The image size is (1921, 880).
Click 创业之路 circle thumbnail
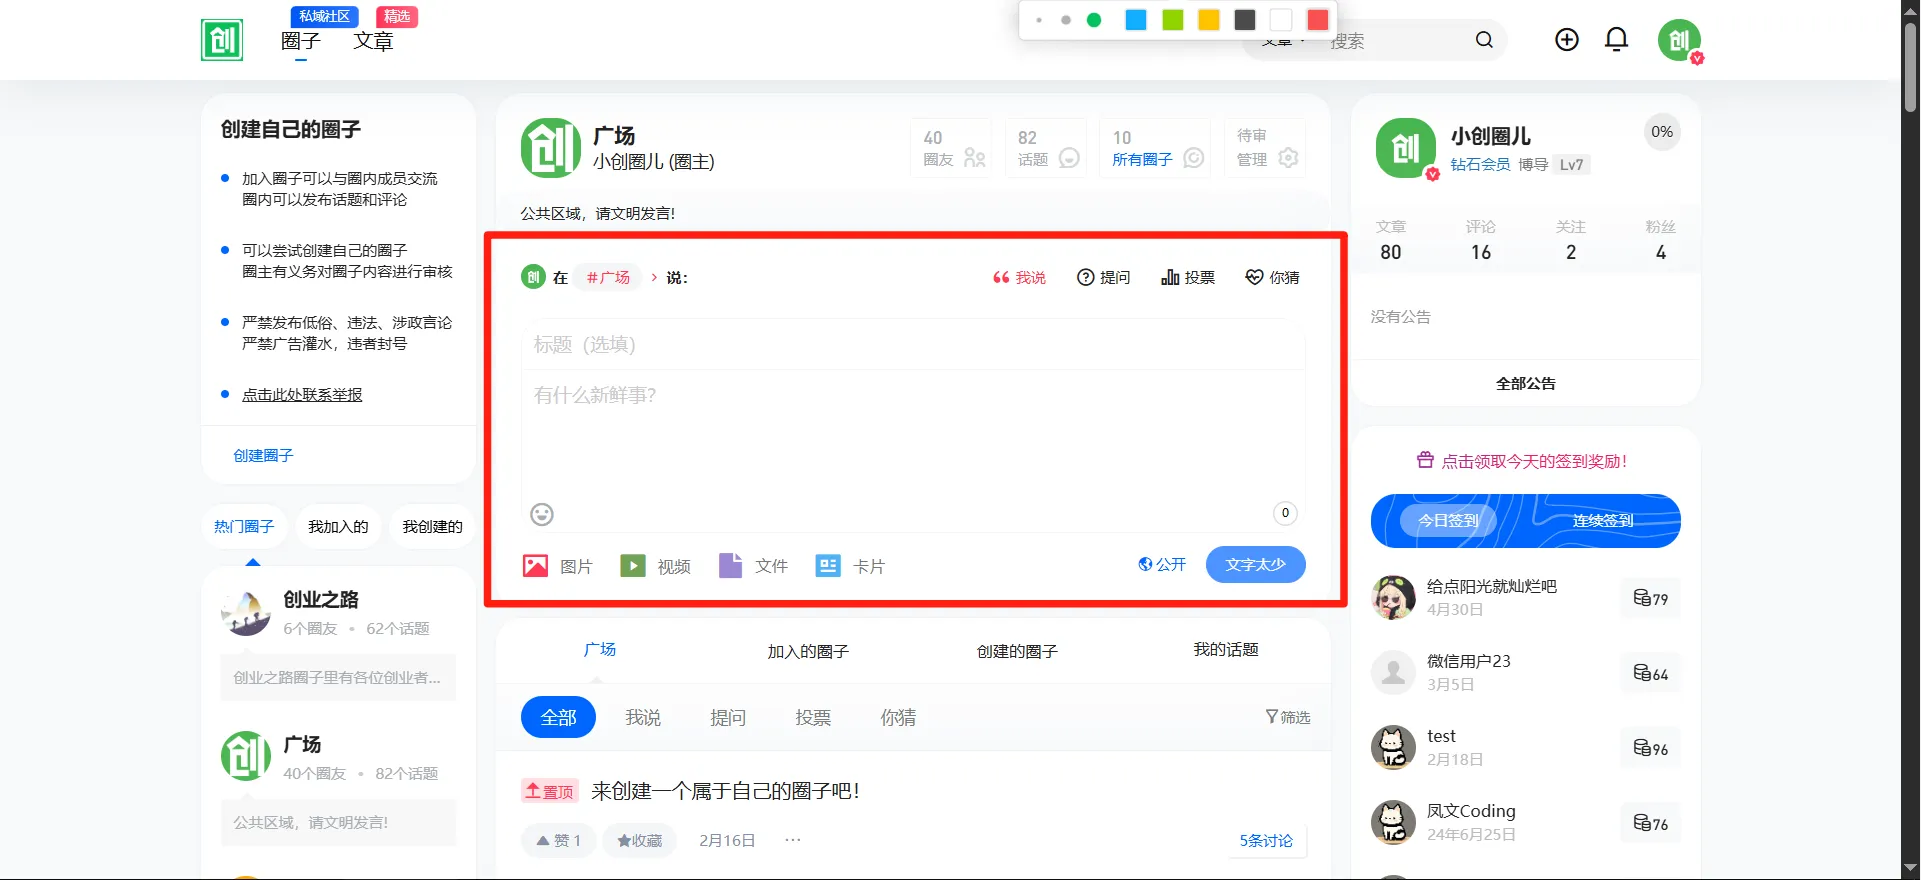click(x=246, y=613)
